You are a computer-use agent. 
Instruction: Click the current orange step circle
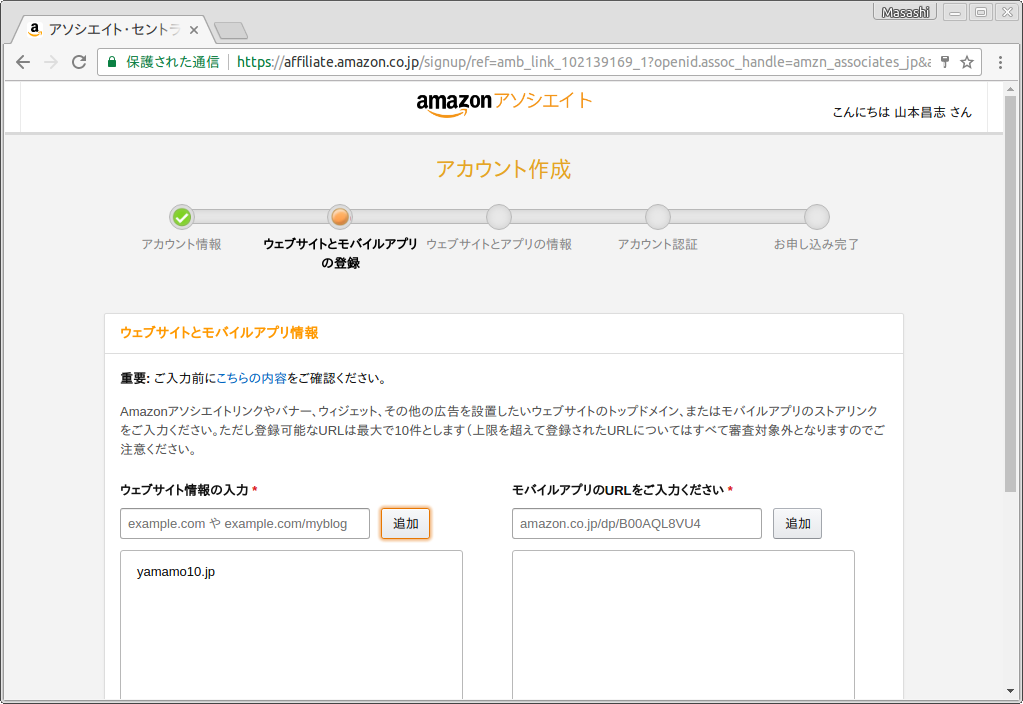pos(340,217)
